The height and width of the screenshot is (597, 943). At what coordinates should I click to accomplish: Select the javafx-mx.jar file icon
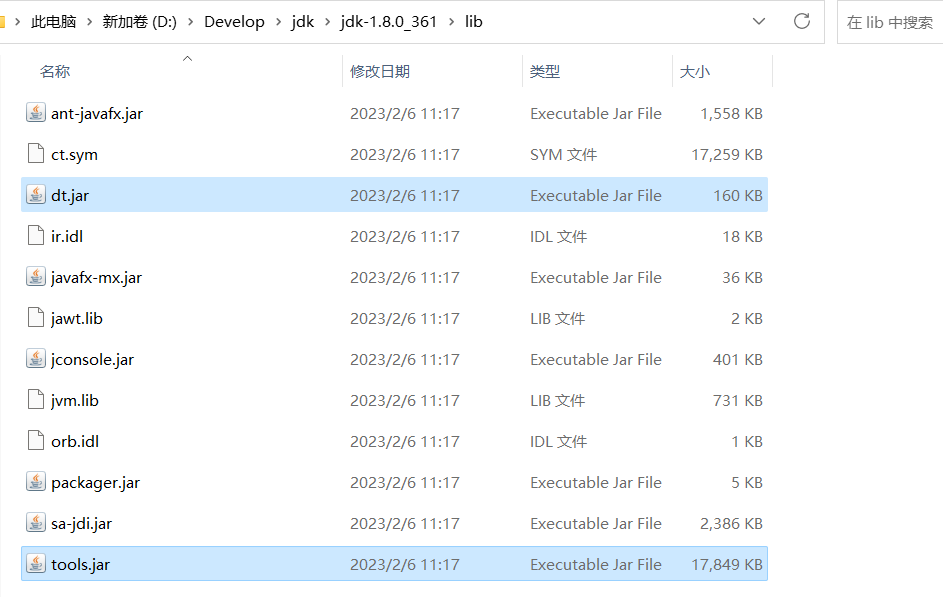36,277
